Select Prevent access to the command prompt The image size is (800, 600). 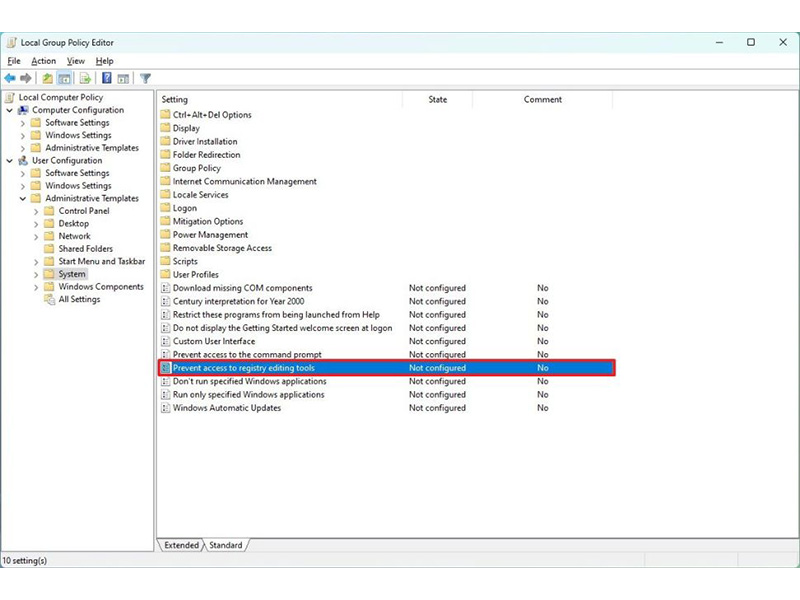pyautogui.click(x=247, y=354)
